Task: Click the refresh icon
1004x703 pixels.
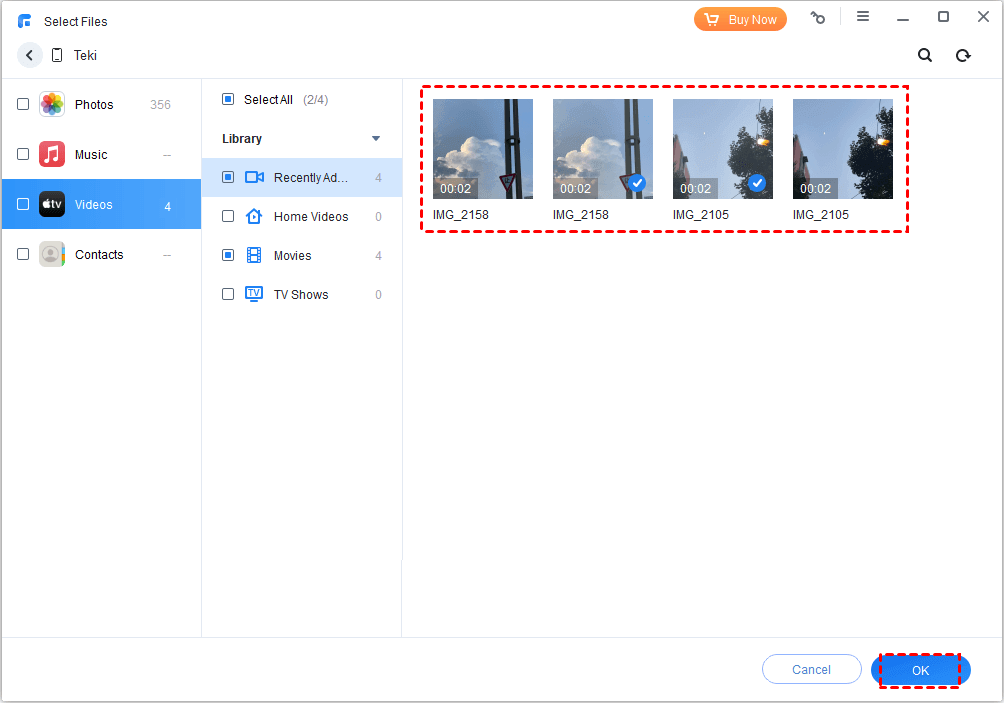Action: 963,56
